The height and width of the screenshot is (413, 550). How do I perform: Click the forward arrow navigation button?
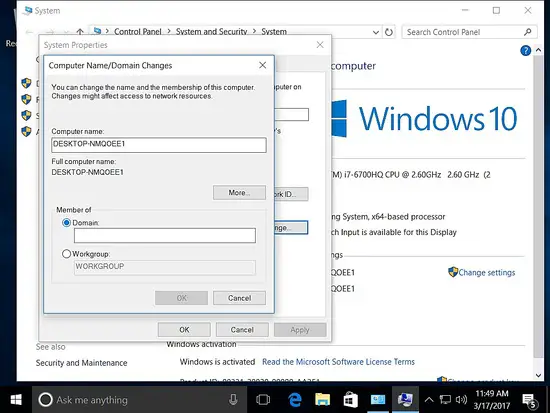50,32
